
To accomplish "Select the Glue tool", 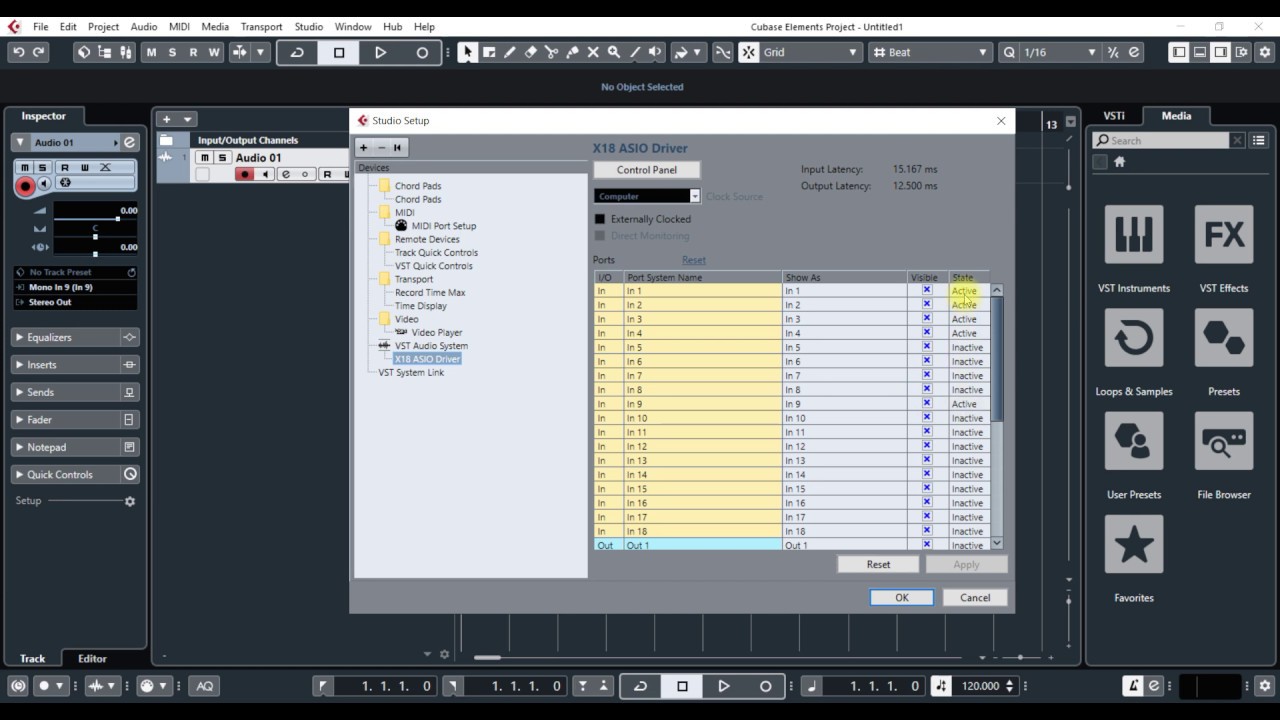I will (x=573, y=52).
